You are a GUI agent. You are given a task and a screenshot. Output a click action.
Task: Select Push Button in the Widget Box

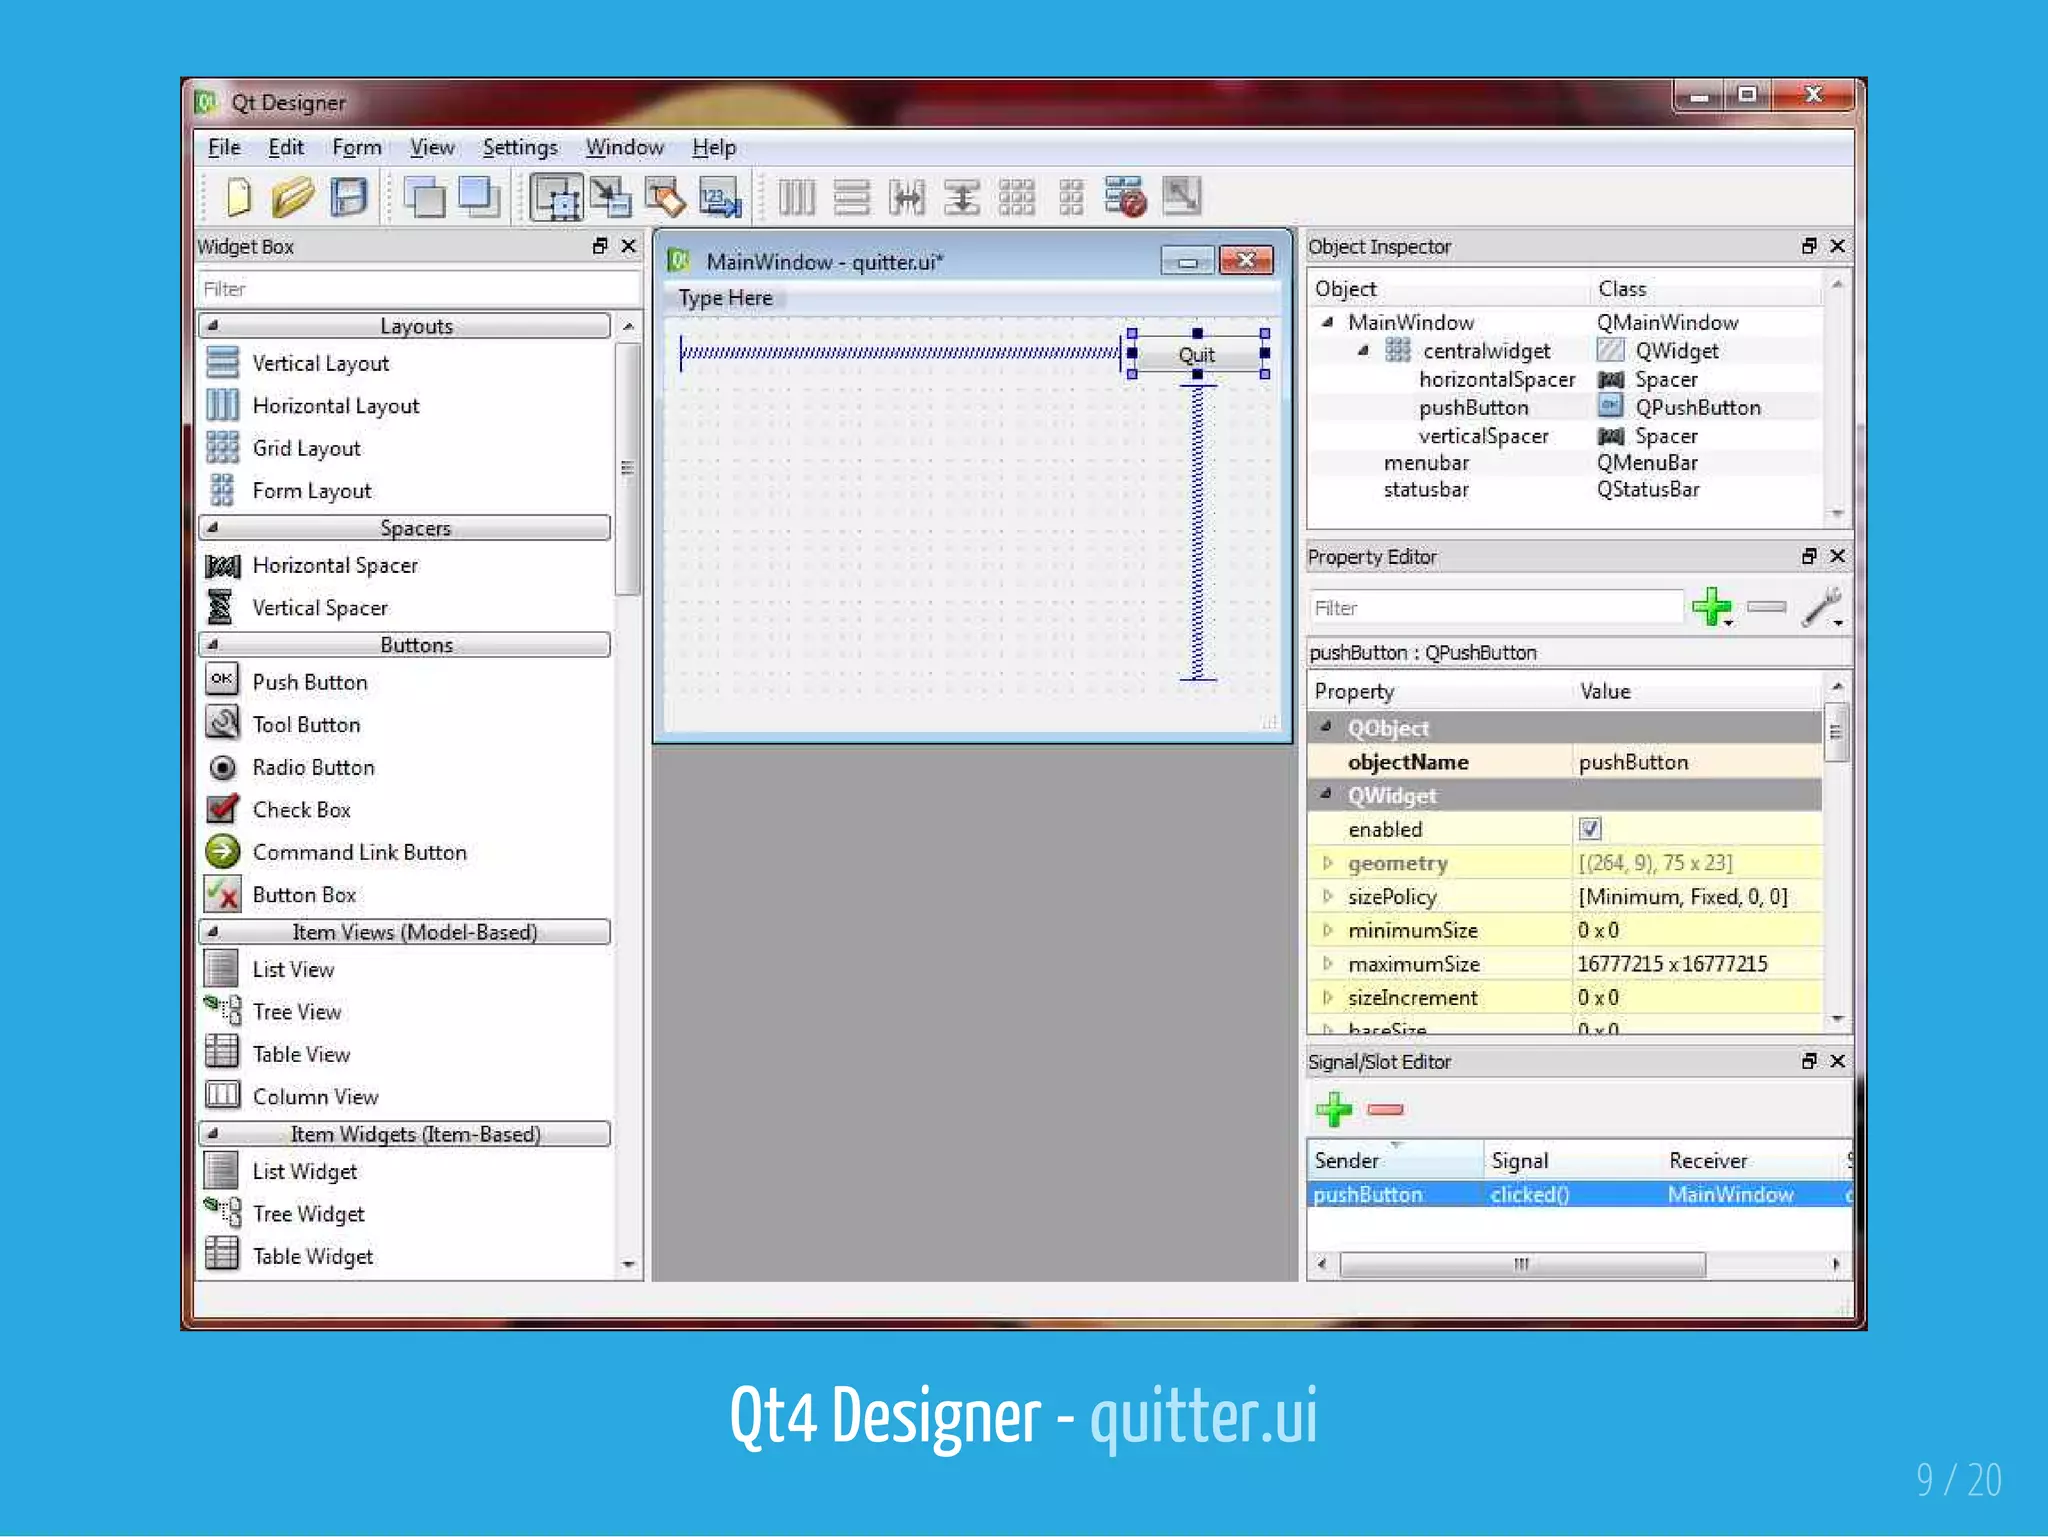(310, 682)
